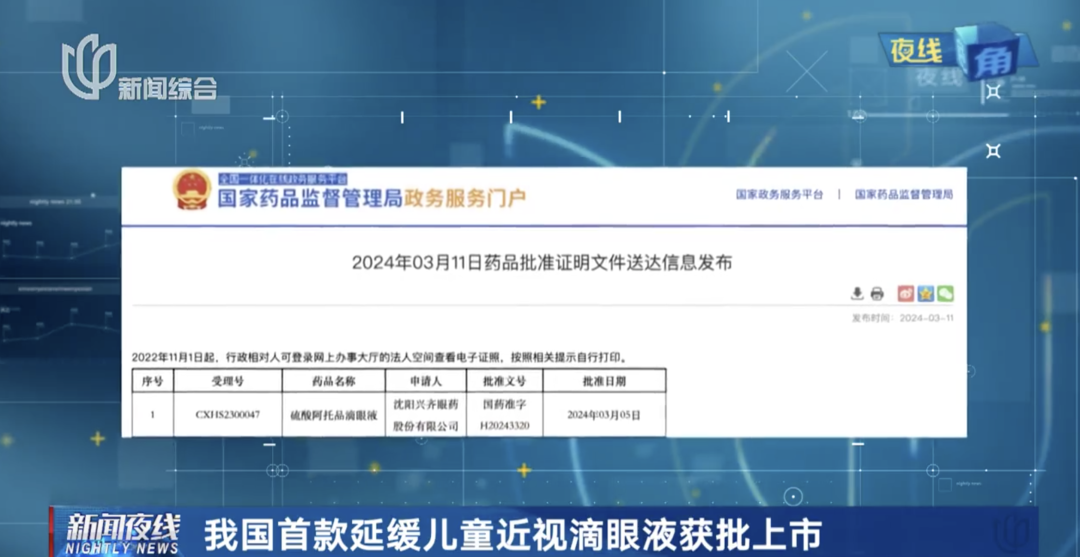1080x557 pixels.
Task: Click the 新闻综合 channel logo
Action: 138,70
